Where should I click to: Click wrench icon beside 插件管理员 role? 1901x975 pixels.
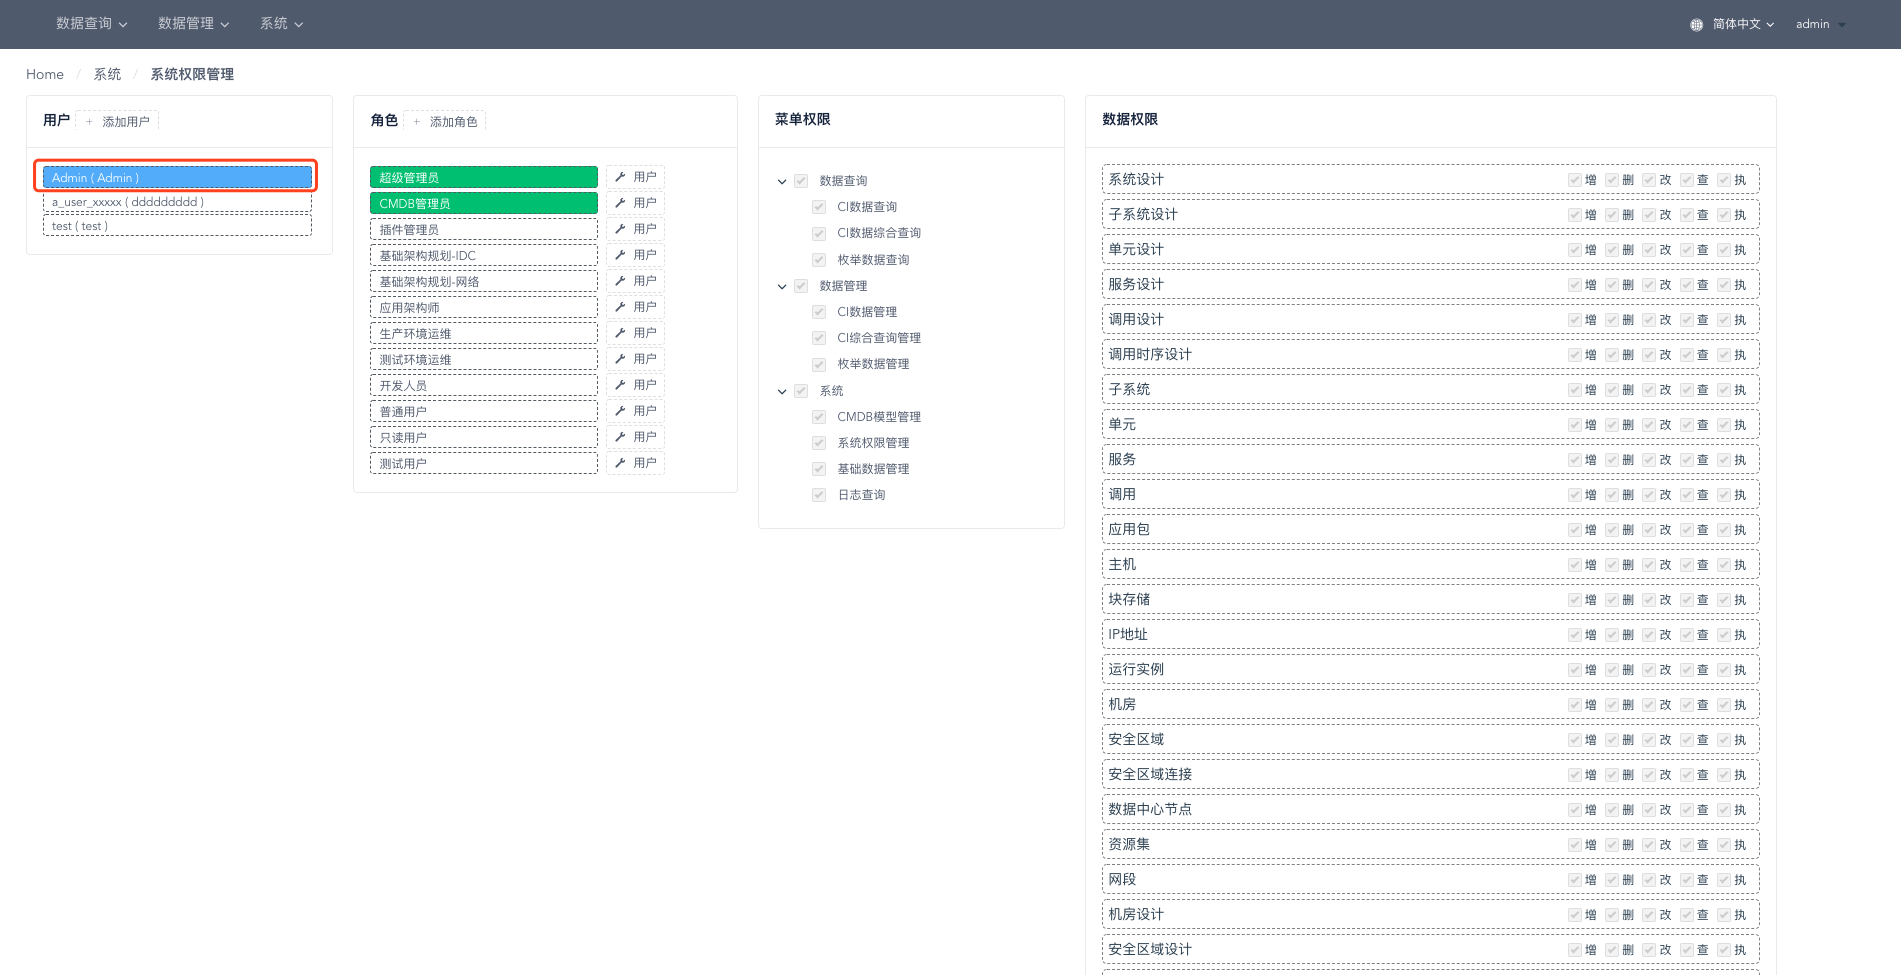pyautogui.click(x=620, y=229)
